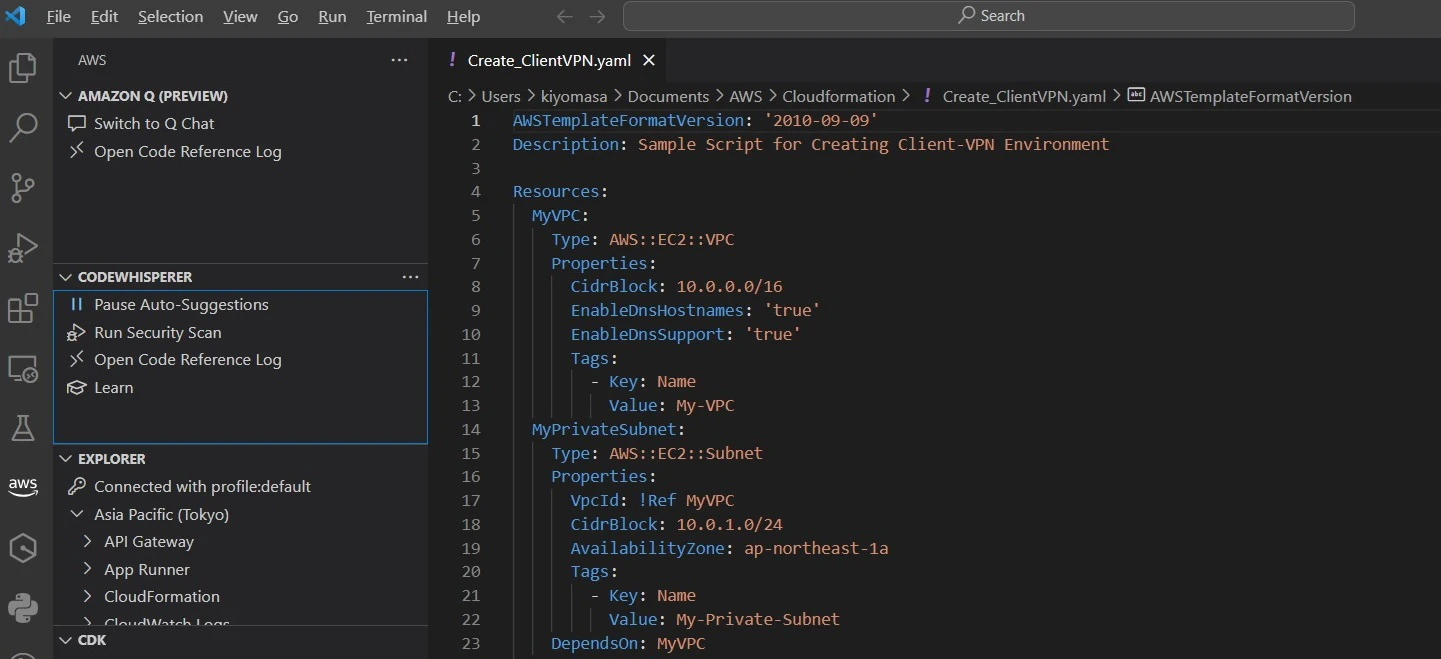Close the Create_ClientVPN.yaml tab

(x=648, y=60)
